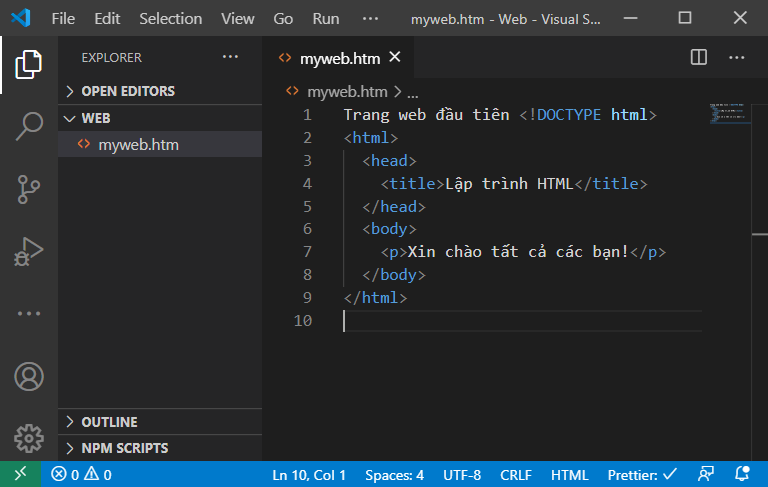Open notifications bell in status bar
Image resolution: width=768 pixels, height=487 pixels.
click(x=743, y=474)
